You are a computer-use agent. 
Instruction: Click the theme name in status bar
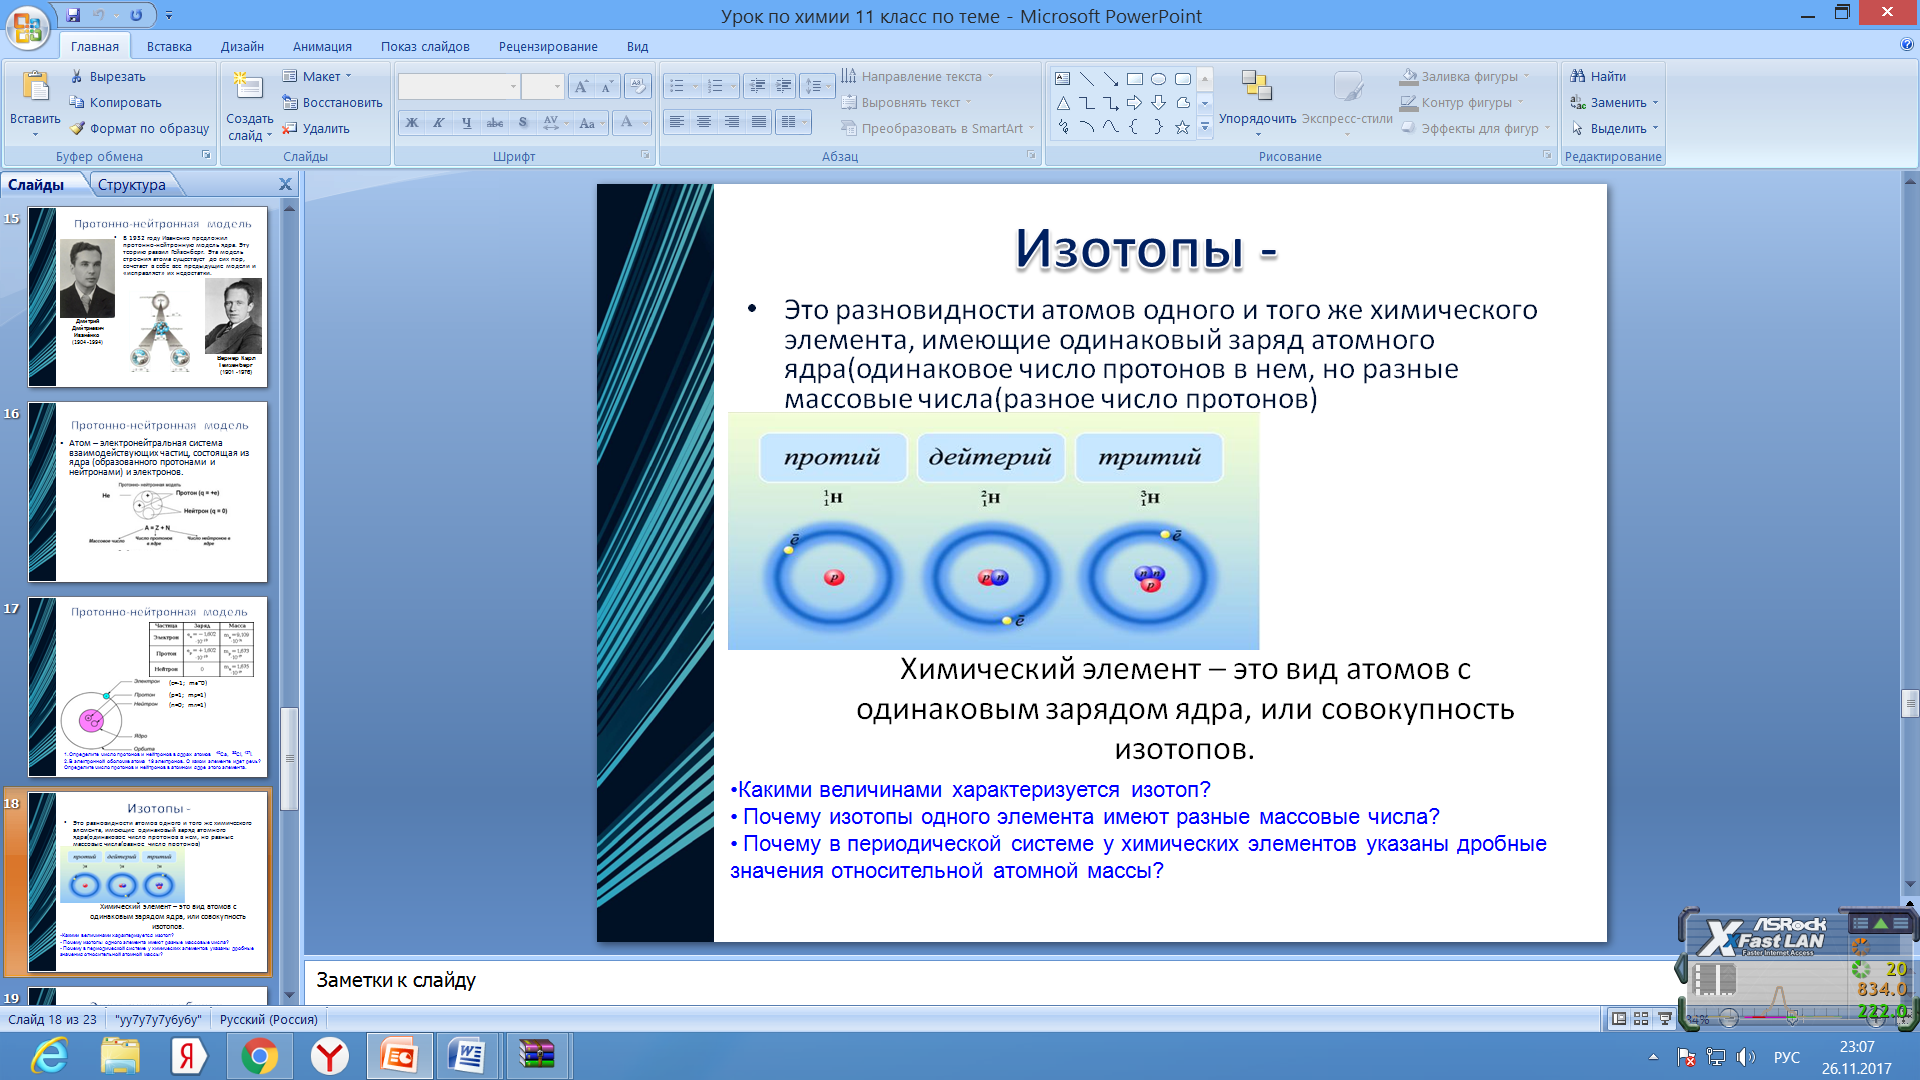point(158,1019)
